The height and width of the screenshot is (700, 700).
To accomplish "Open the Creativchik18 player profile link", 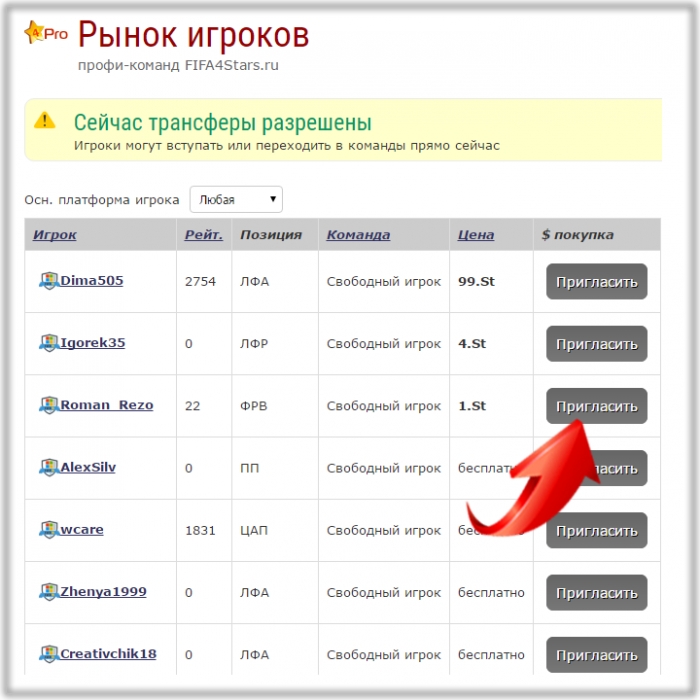I will tap(108, 654).
